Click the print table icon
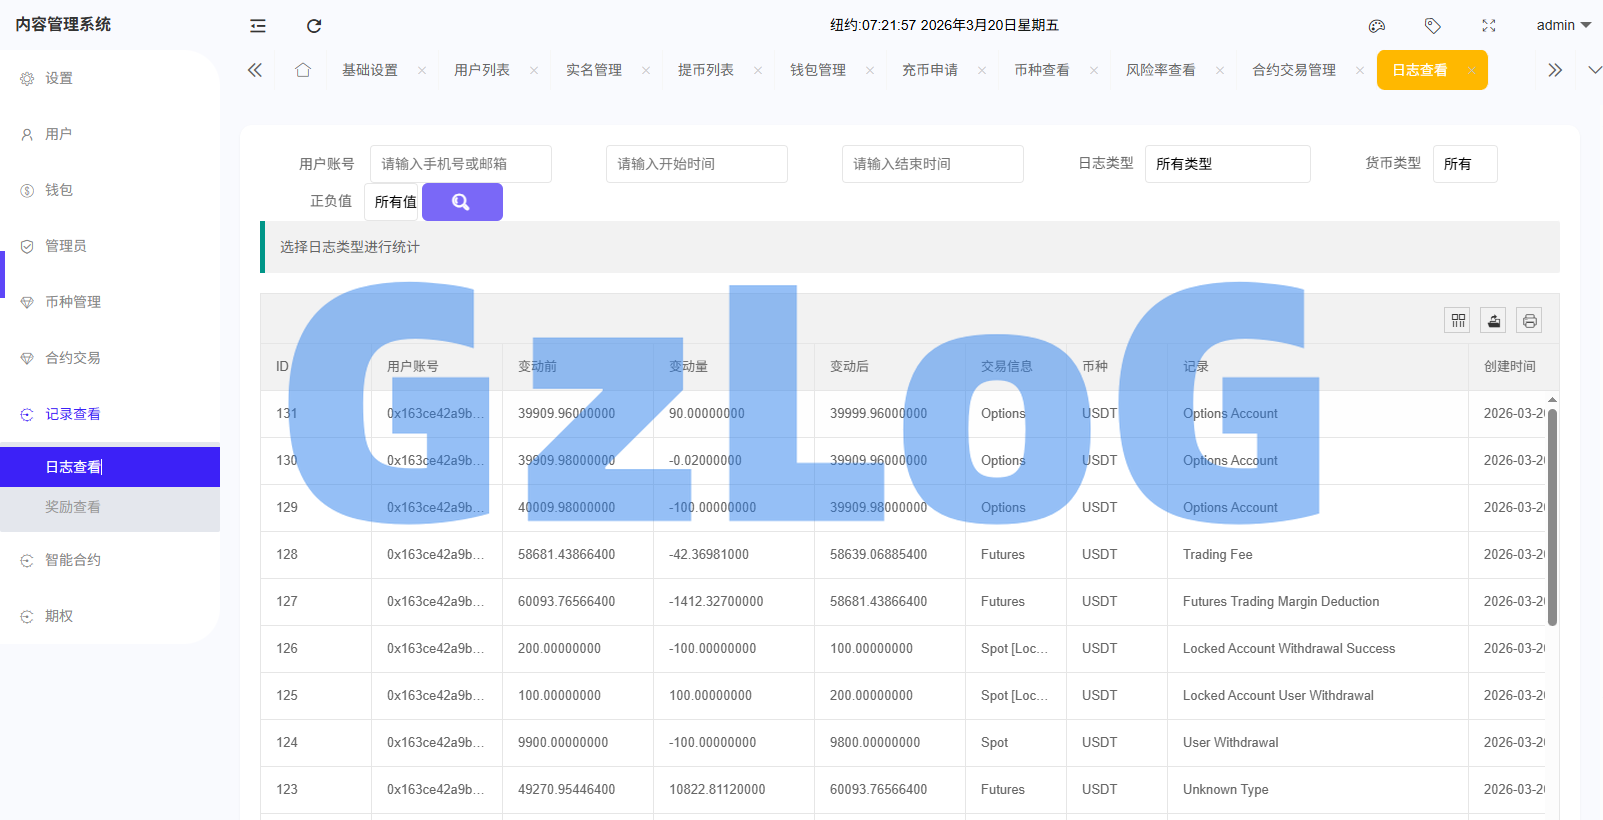1603x820 pixels. click(1529, 320)
